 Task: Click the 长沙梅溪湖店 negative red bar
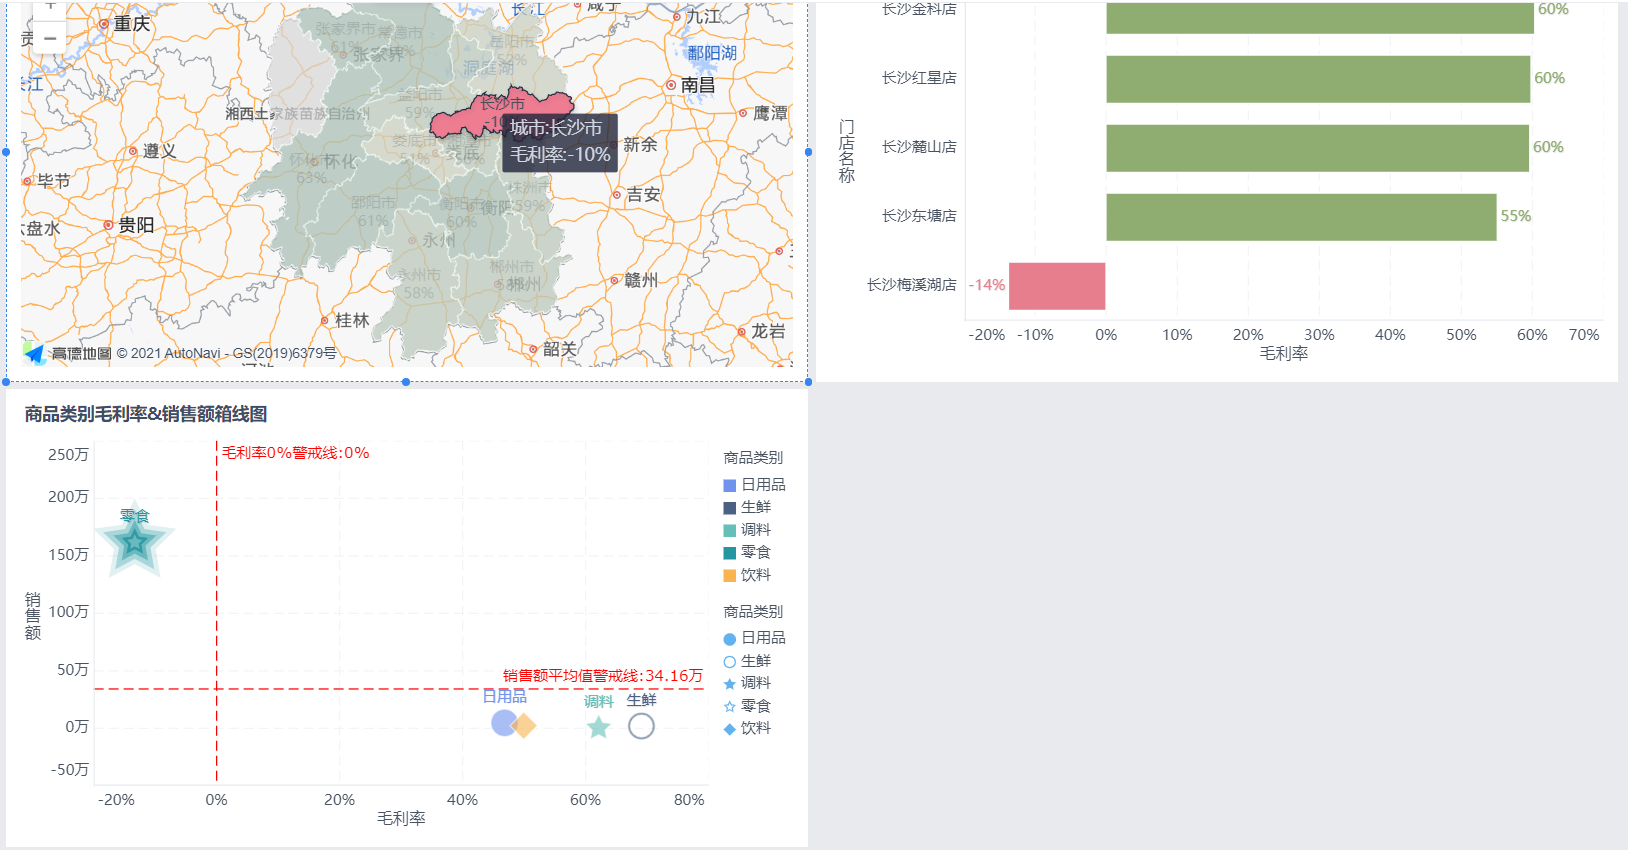click(1057, 286)
